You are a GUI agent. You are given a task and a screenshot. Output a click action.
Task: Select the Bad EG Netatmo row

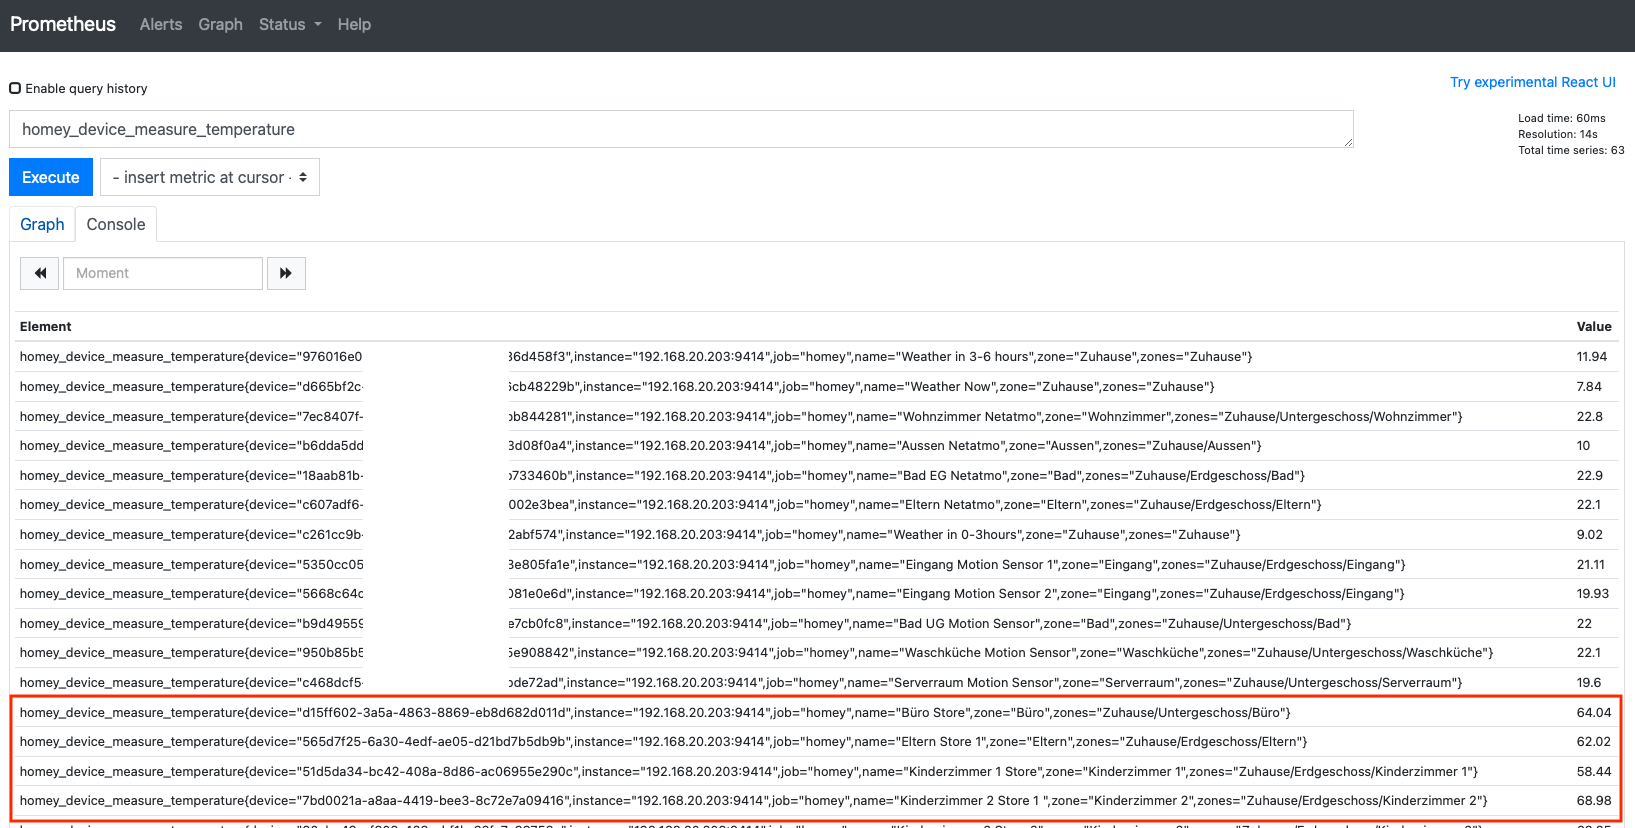(819, 475)
